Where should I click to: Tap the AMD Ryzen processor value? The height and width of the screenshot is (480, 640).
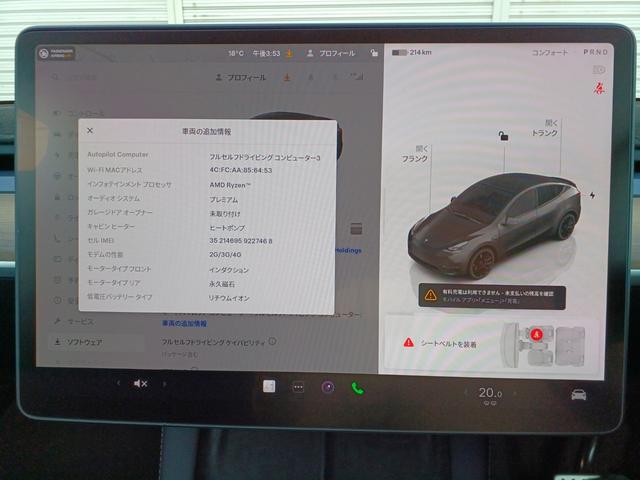pos(230,185)
